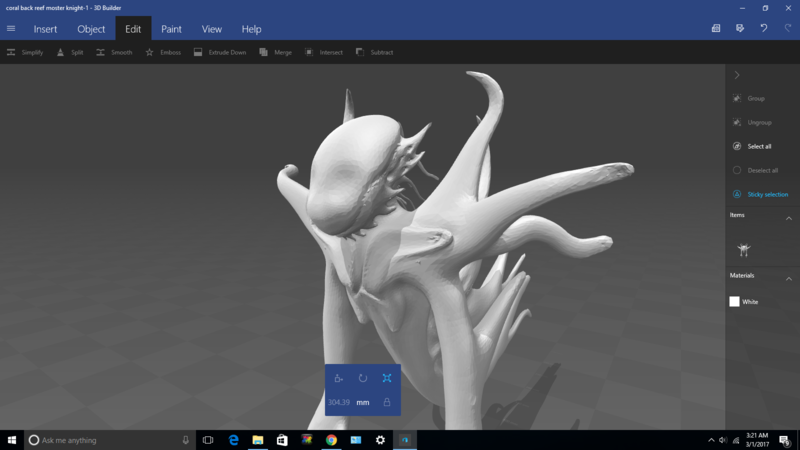Click the Simplify tool icon
This screenshot has height=450, width=800.
point(11,52)
